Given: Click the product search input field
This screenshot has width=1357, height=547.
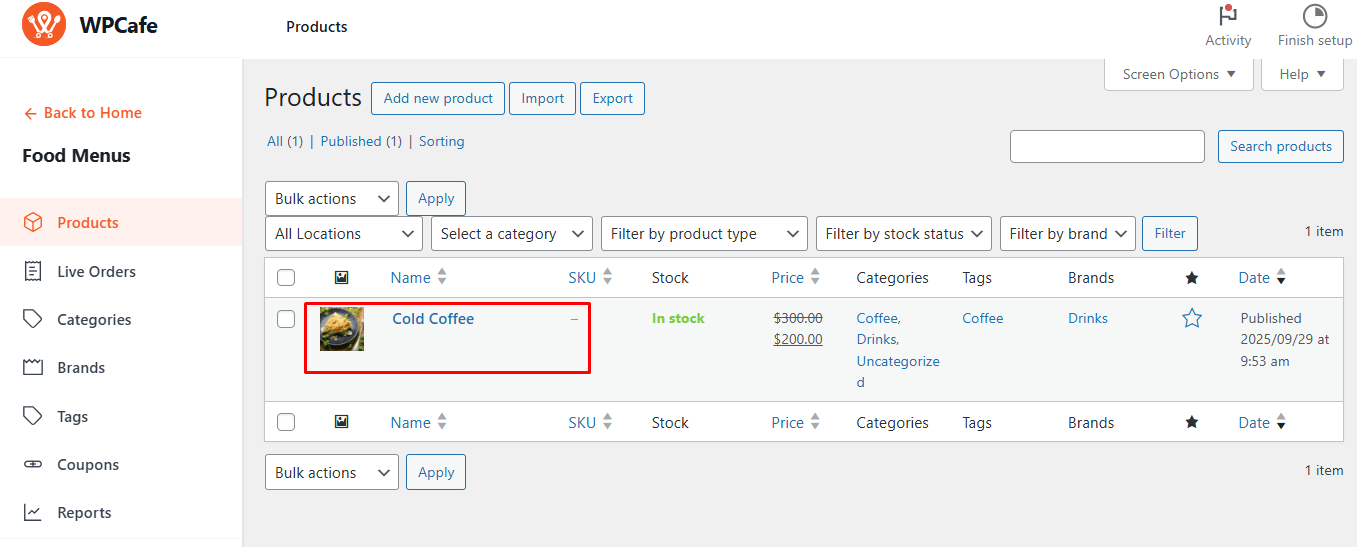Looking at the screenshot, I should click(1107, 146).
